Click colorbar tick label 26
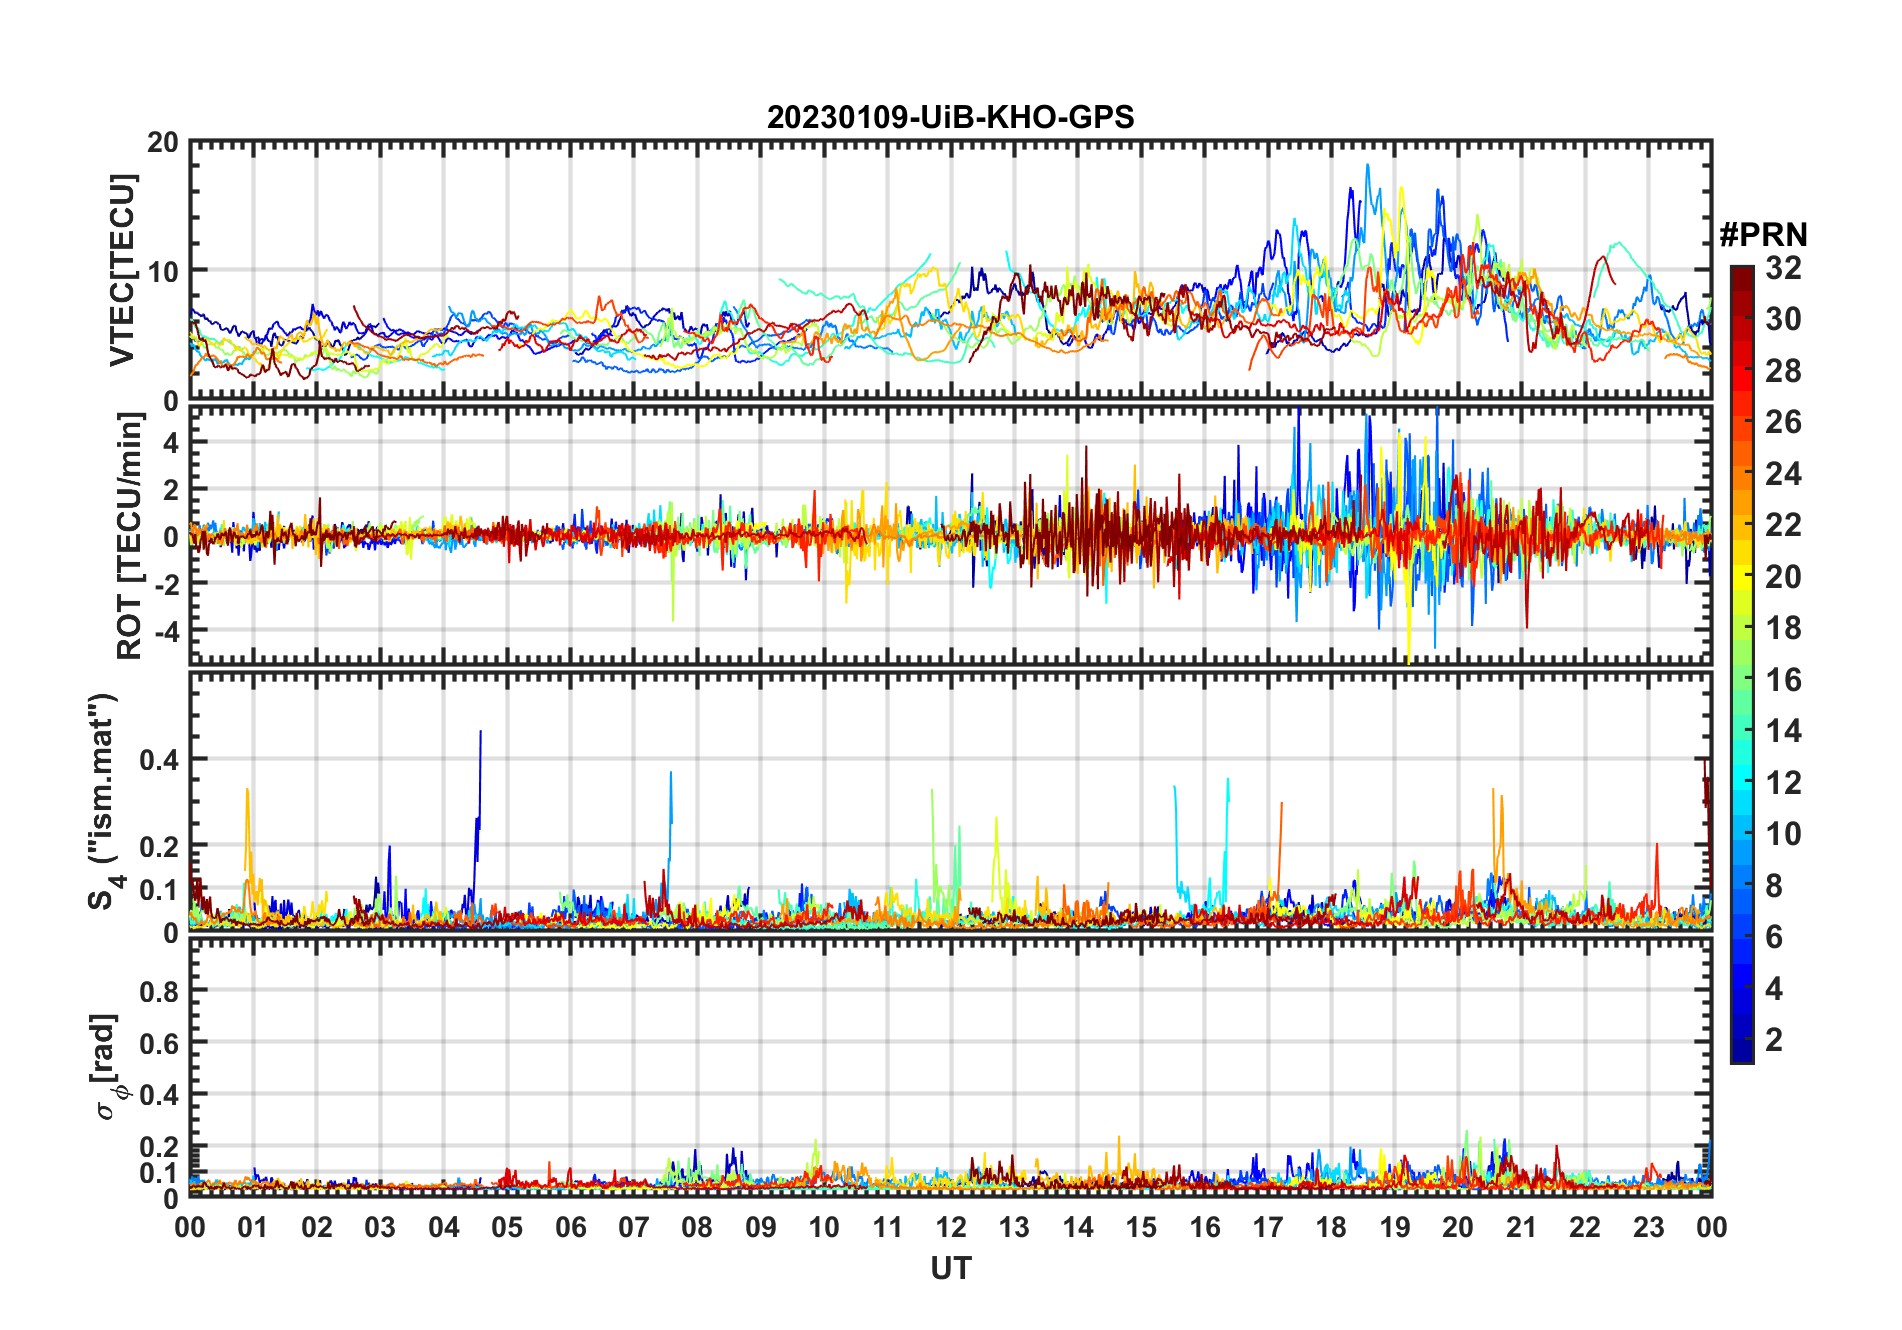1902x1330 pixels. (1783, 421)
